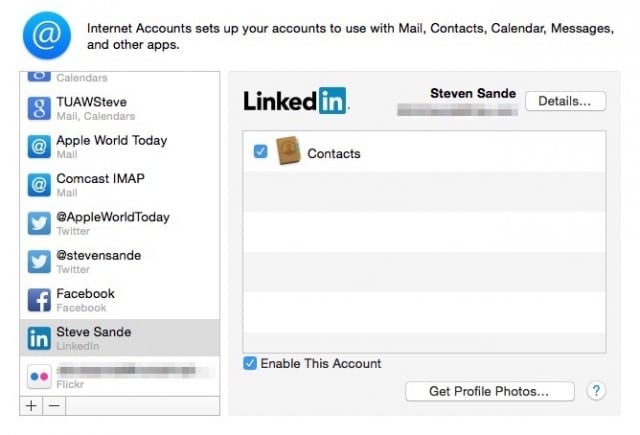Image resolution: width=640 pixels, height=435 pixels.
Task: Click the Contacts address book icon
Action: coord(289,152)
